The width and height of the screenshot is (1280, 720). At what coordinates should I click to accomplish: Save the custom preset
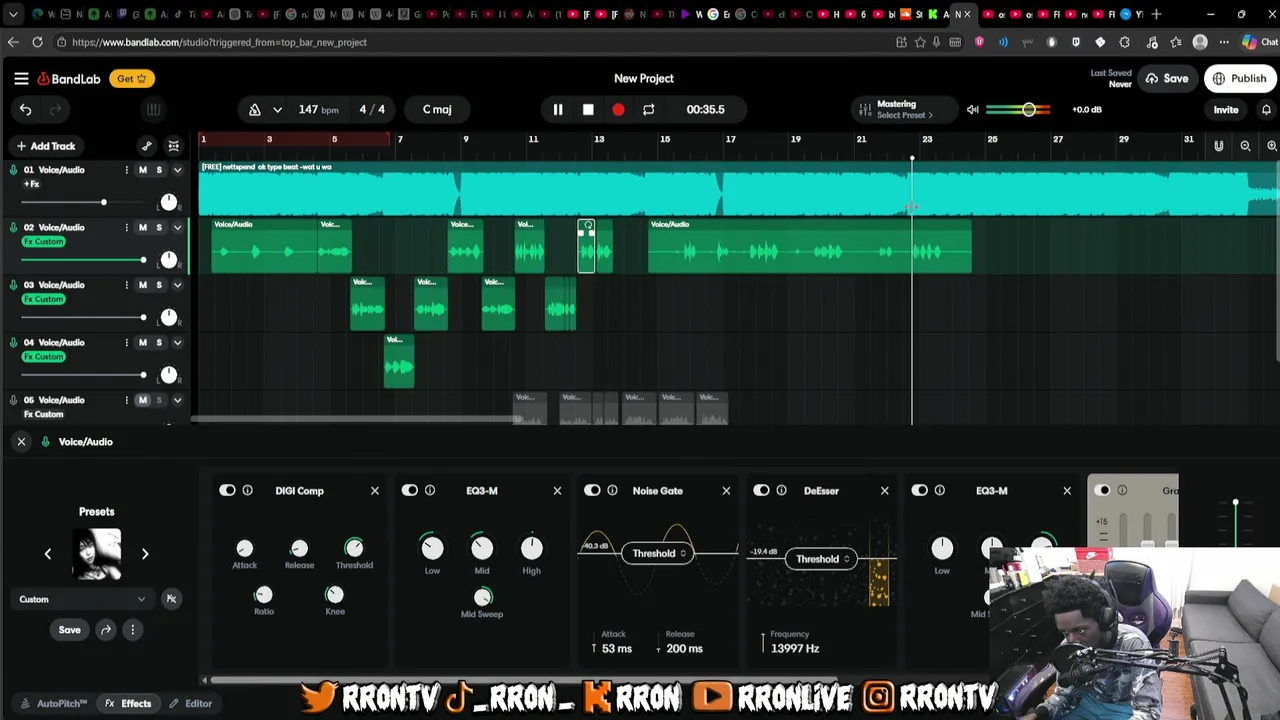tap(69, 630)
